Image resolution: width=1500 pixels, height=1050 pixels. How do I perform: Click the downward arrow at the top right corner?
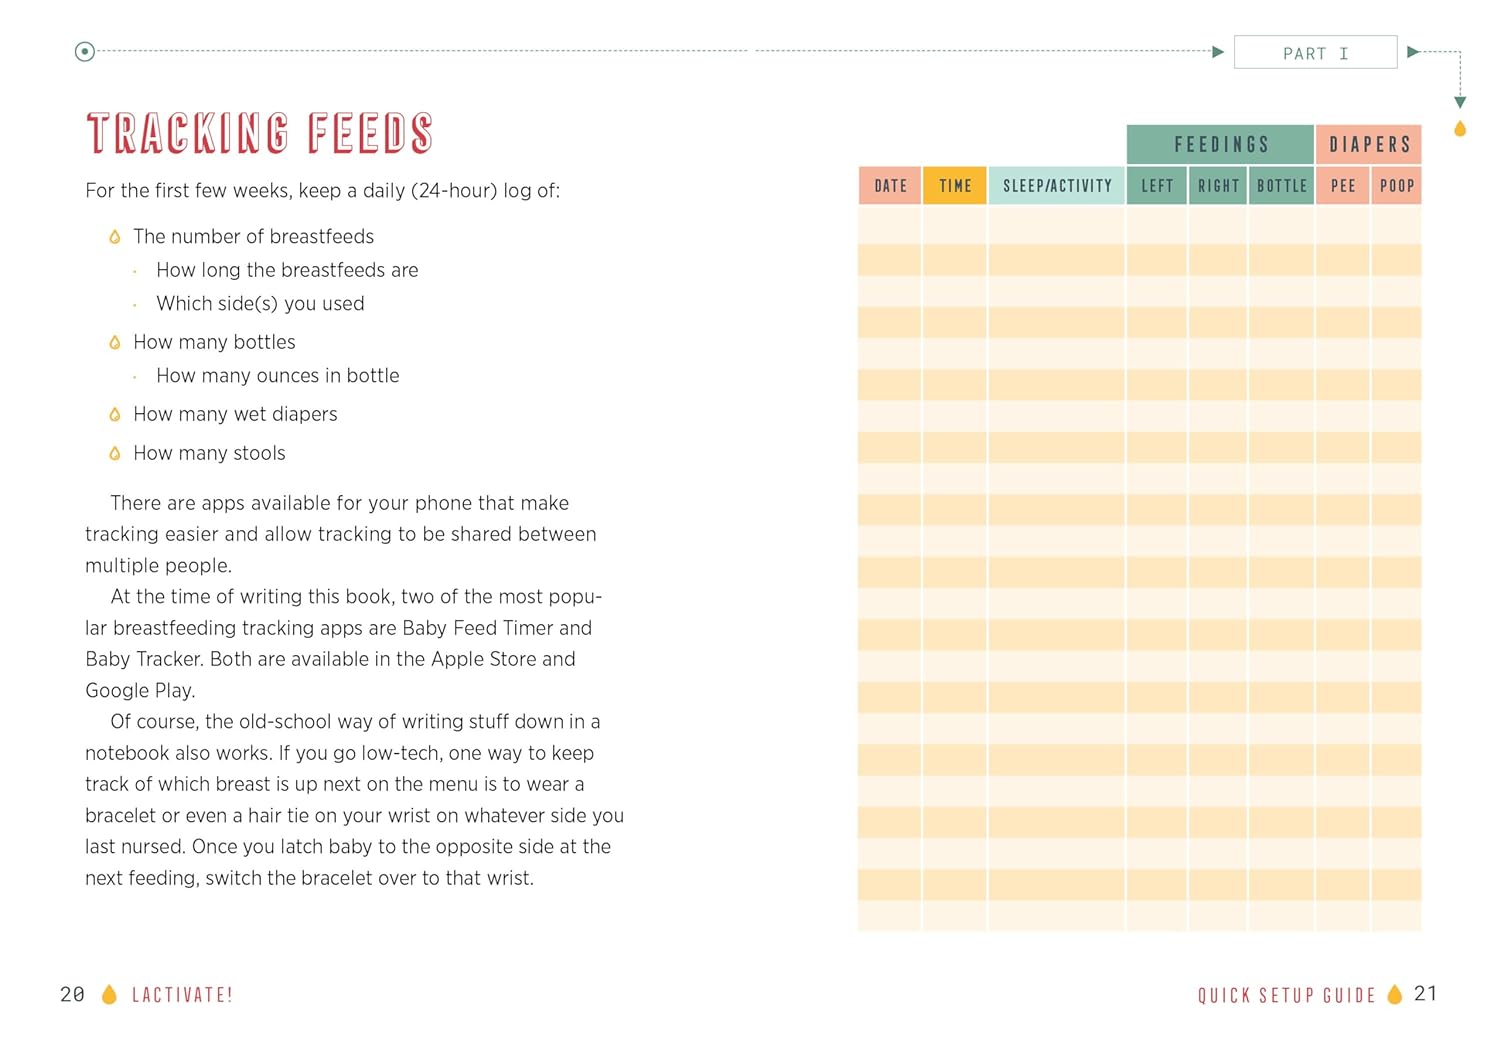click(1460, 102)
